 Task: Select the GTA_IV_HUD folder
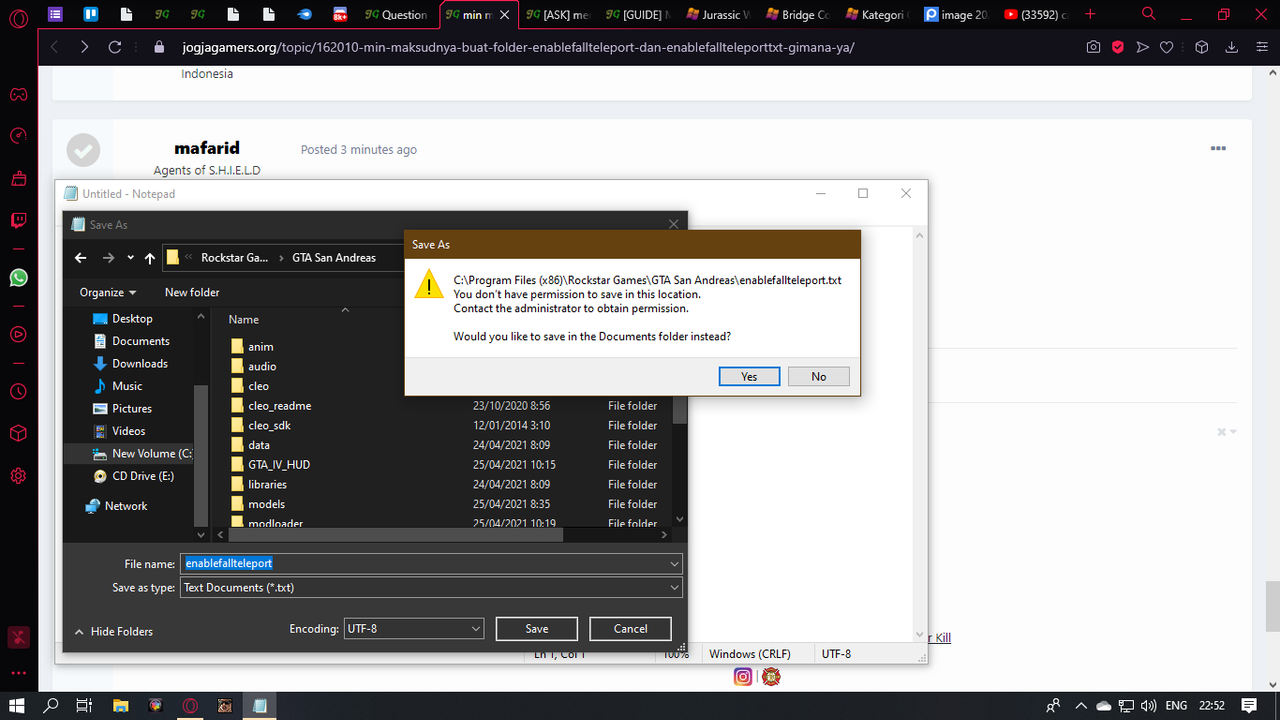click(x=278, y=465)
